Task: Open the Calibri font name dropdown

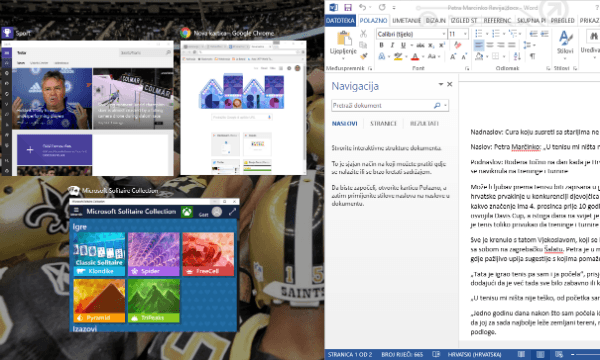Action: tap(444, 34)
